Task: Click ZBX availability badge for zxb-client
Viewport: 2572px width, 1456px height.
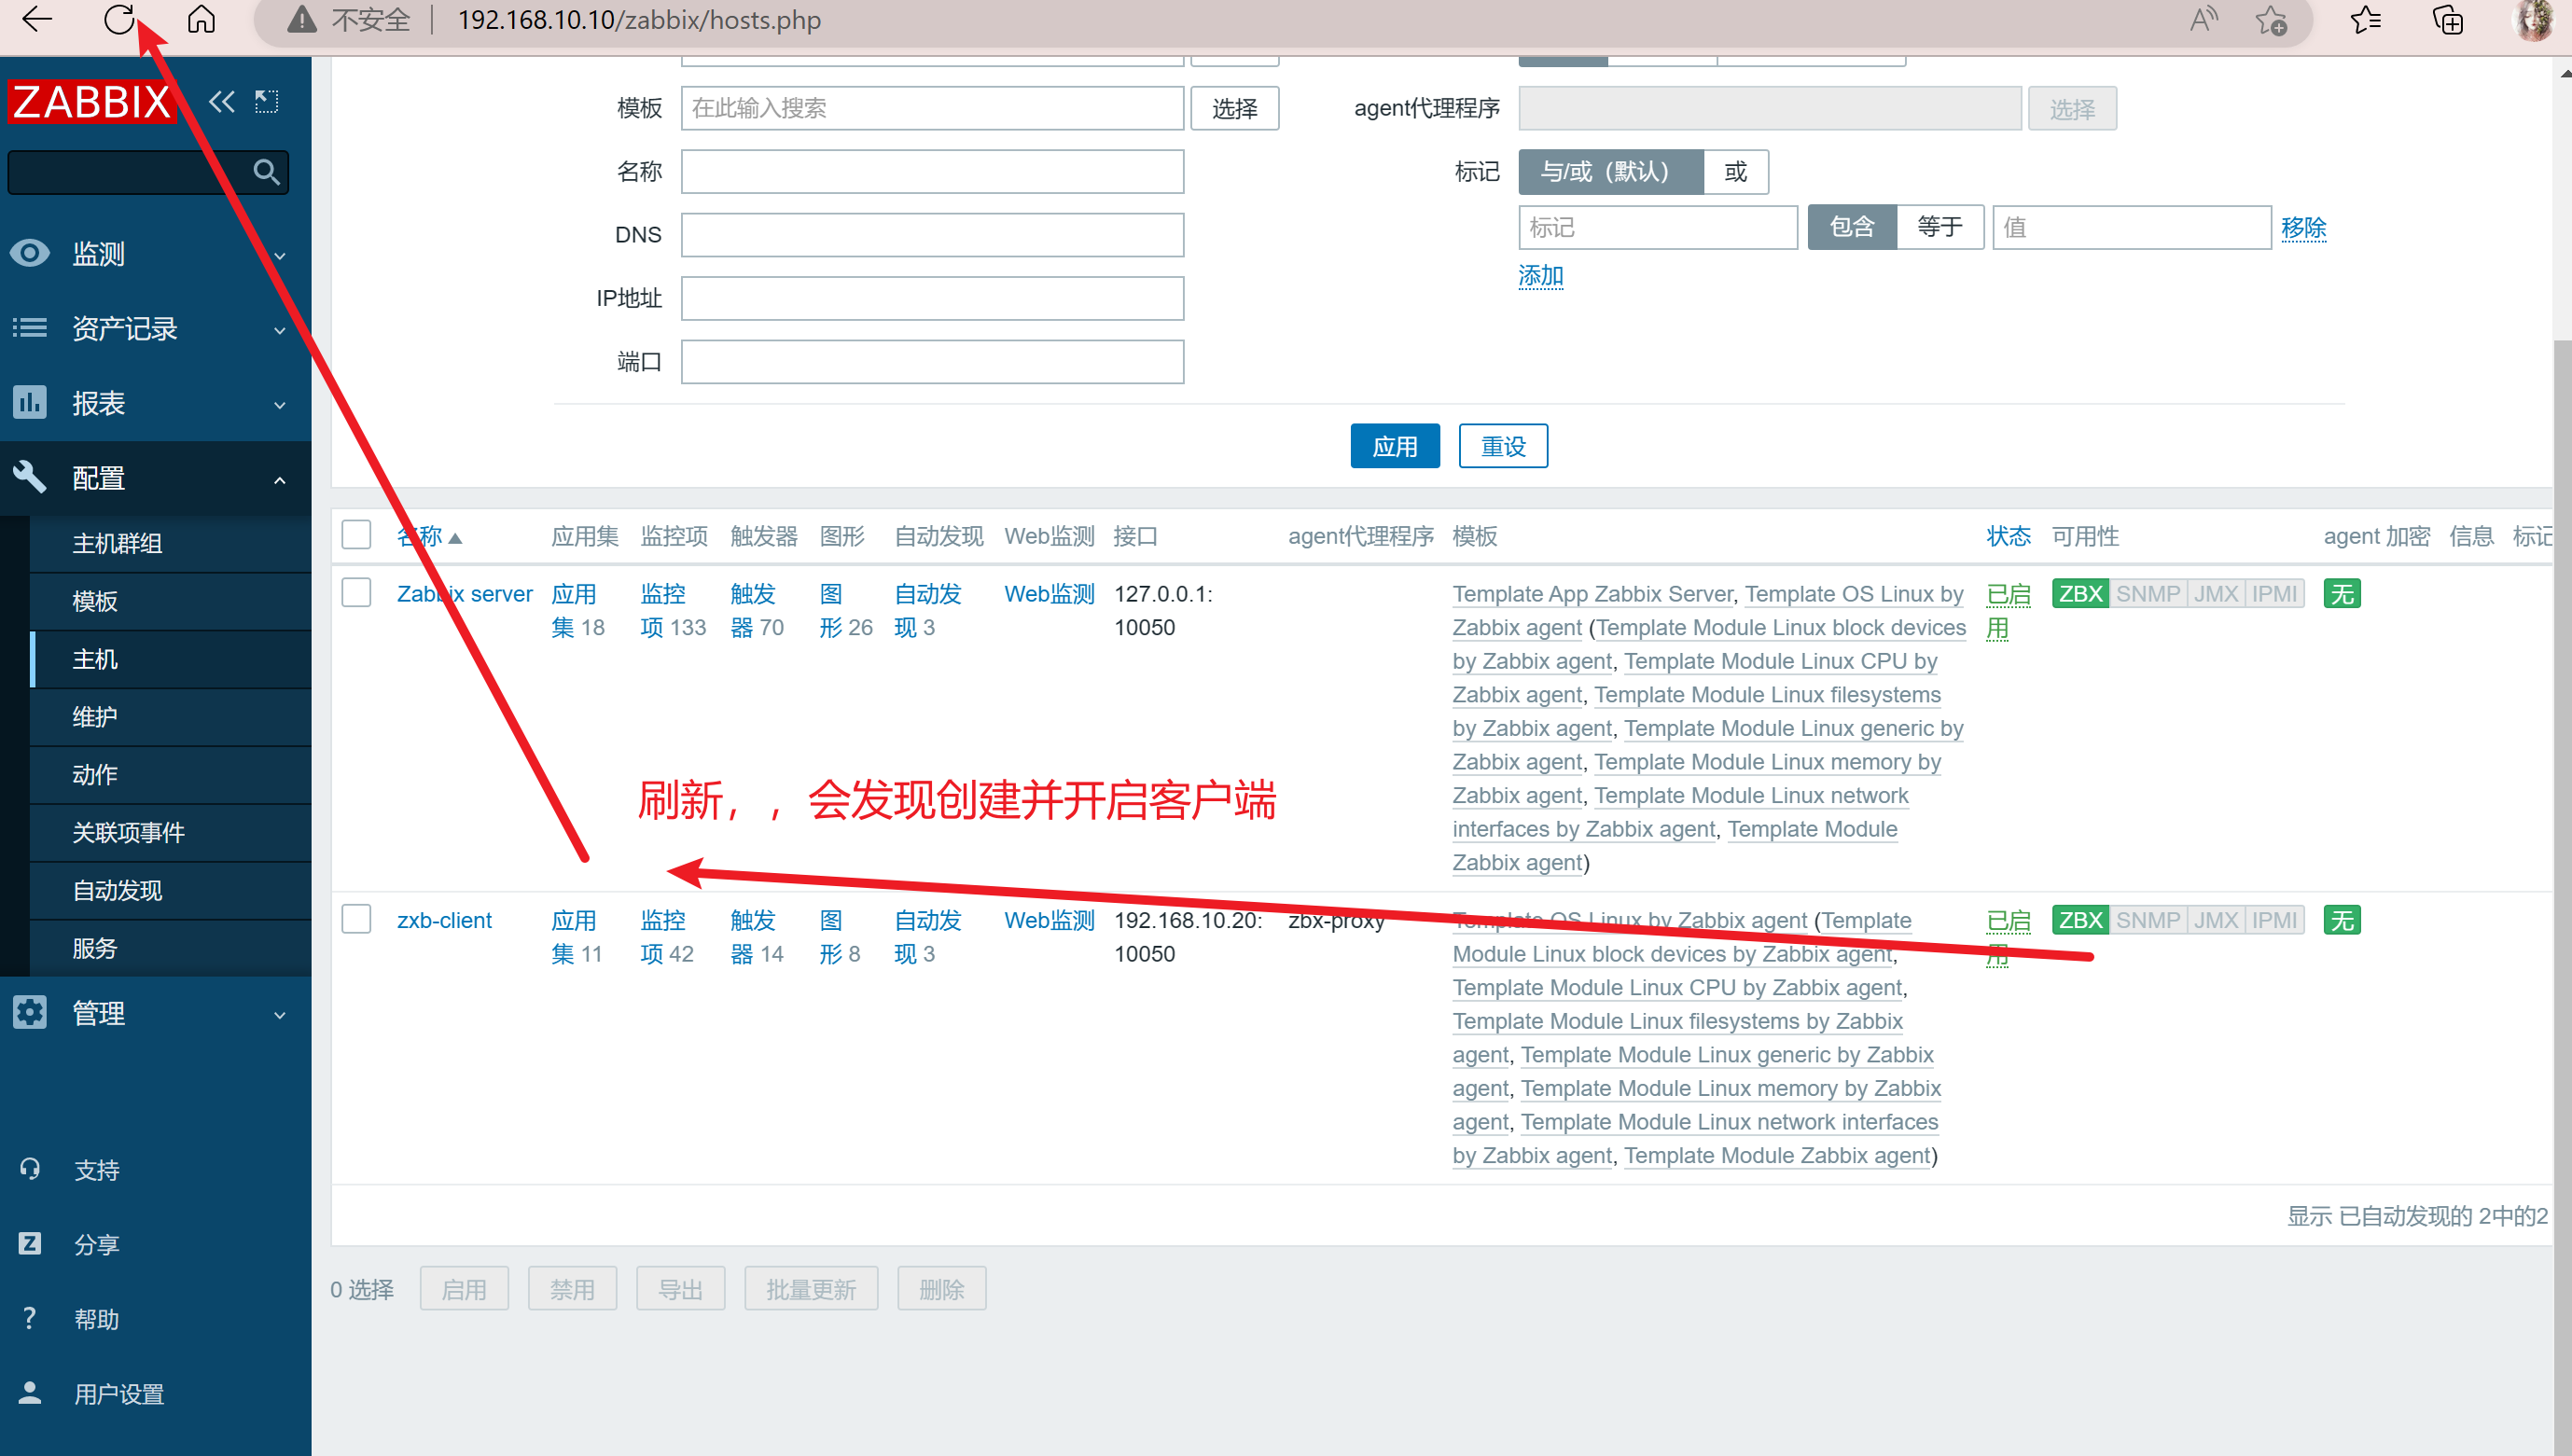Action: point(2080,919)
